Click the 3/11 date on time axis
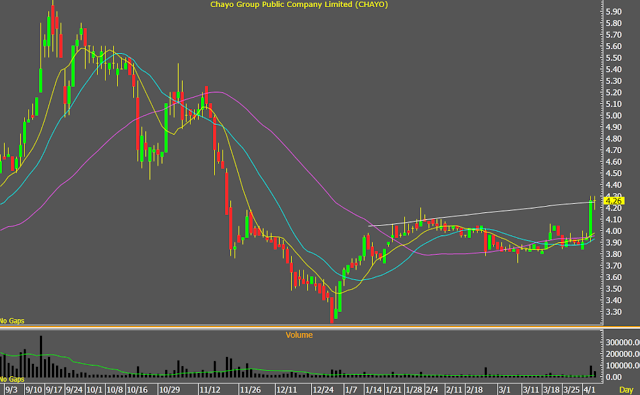640x395 pixels. click(531, 390)
